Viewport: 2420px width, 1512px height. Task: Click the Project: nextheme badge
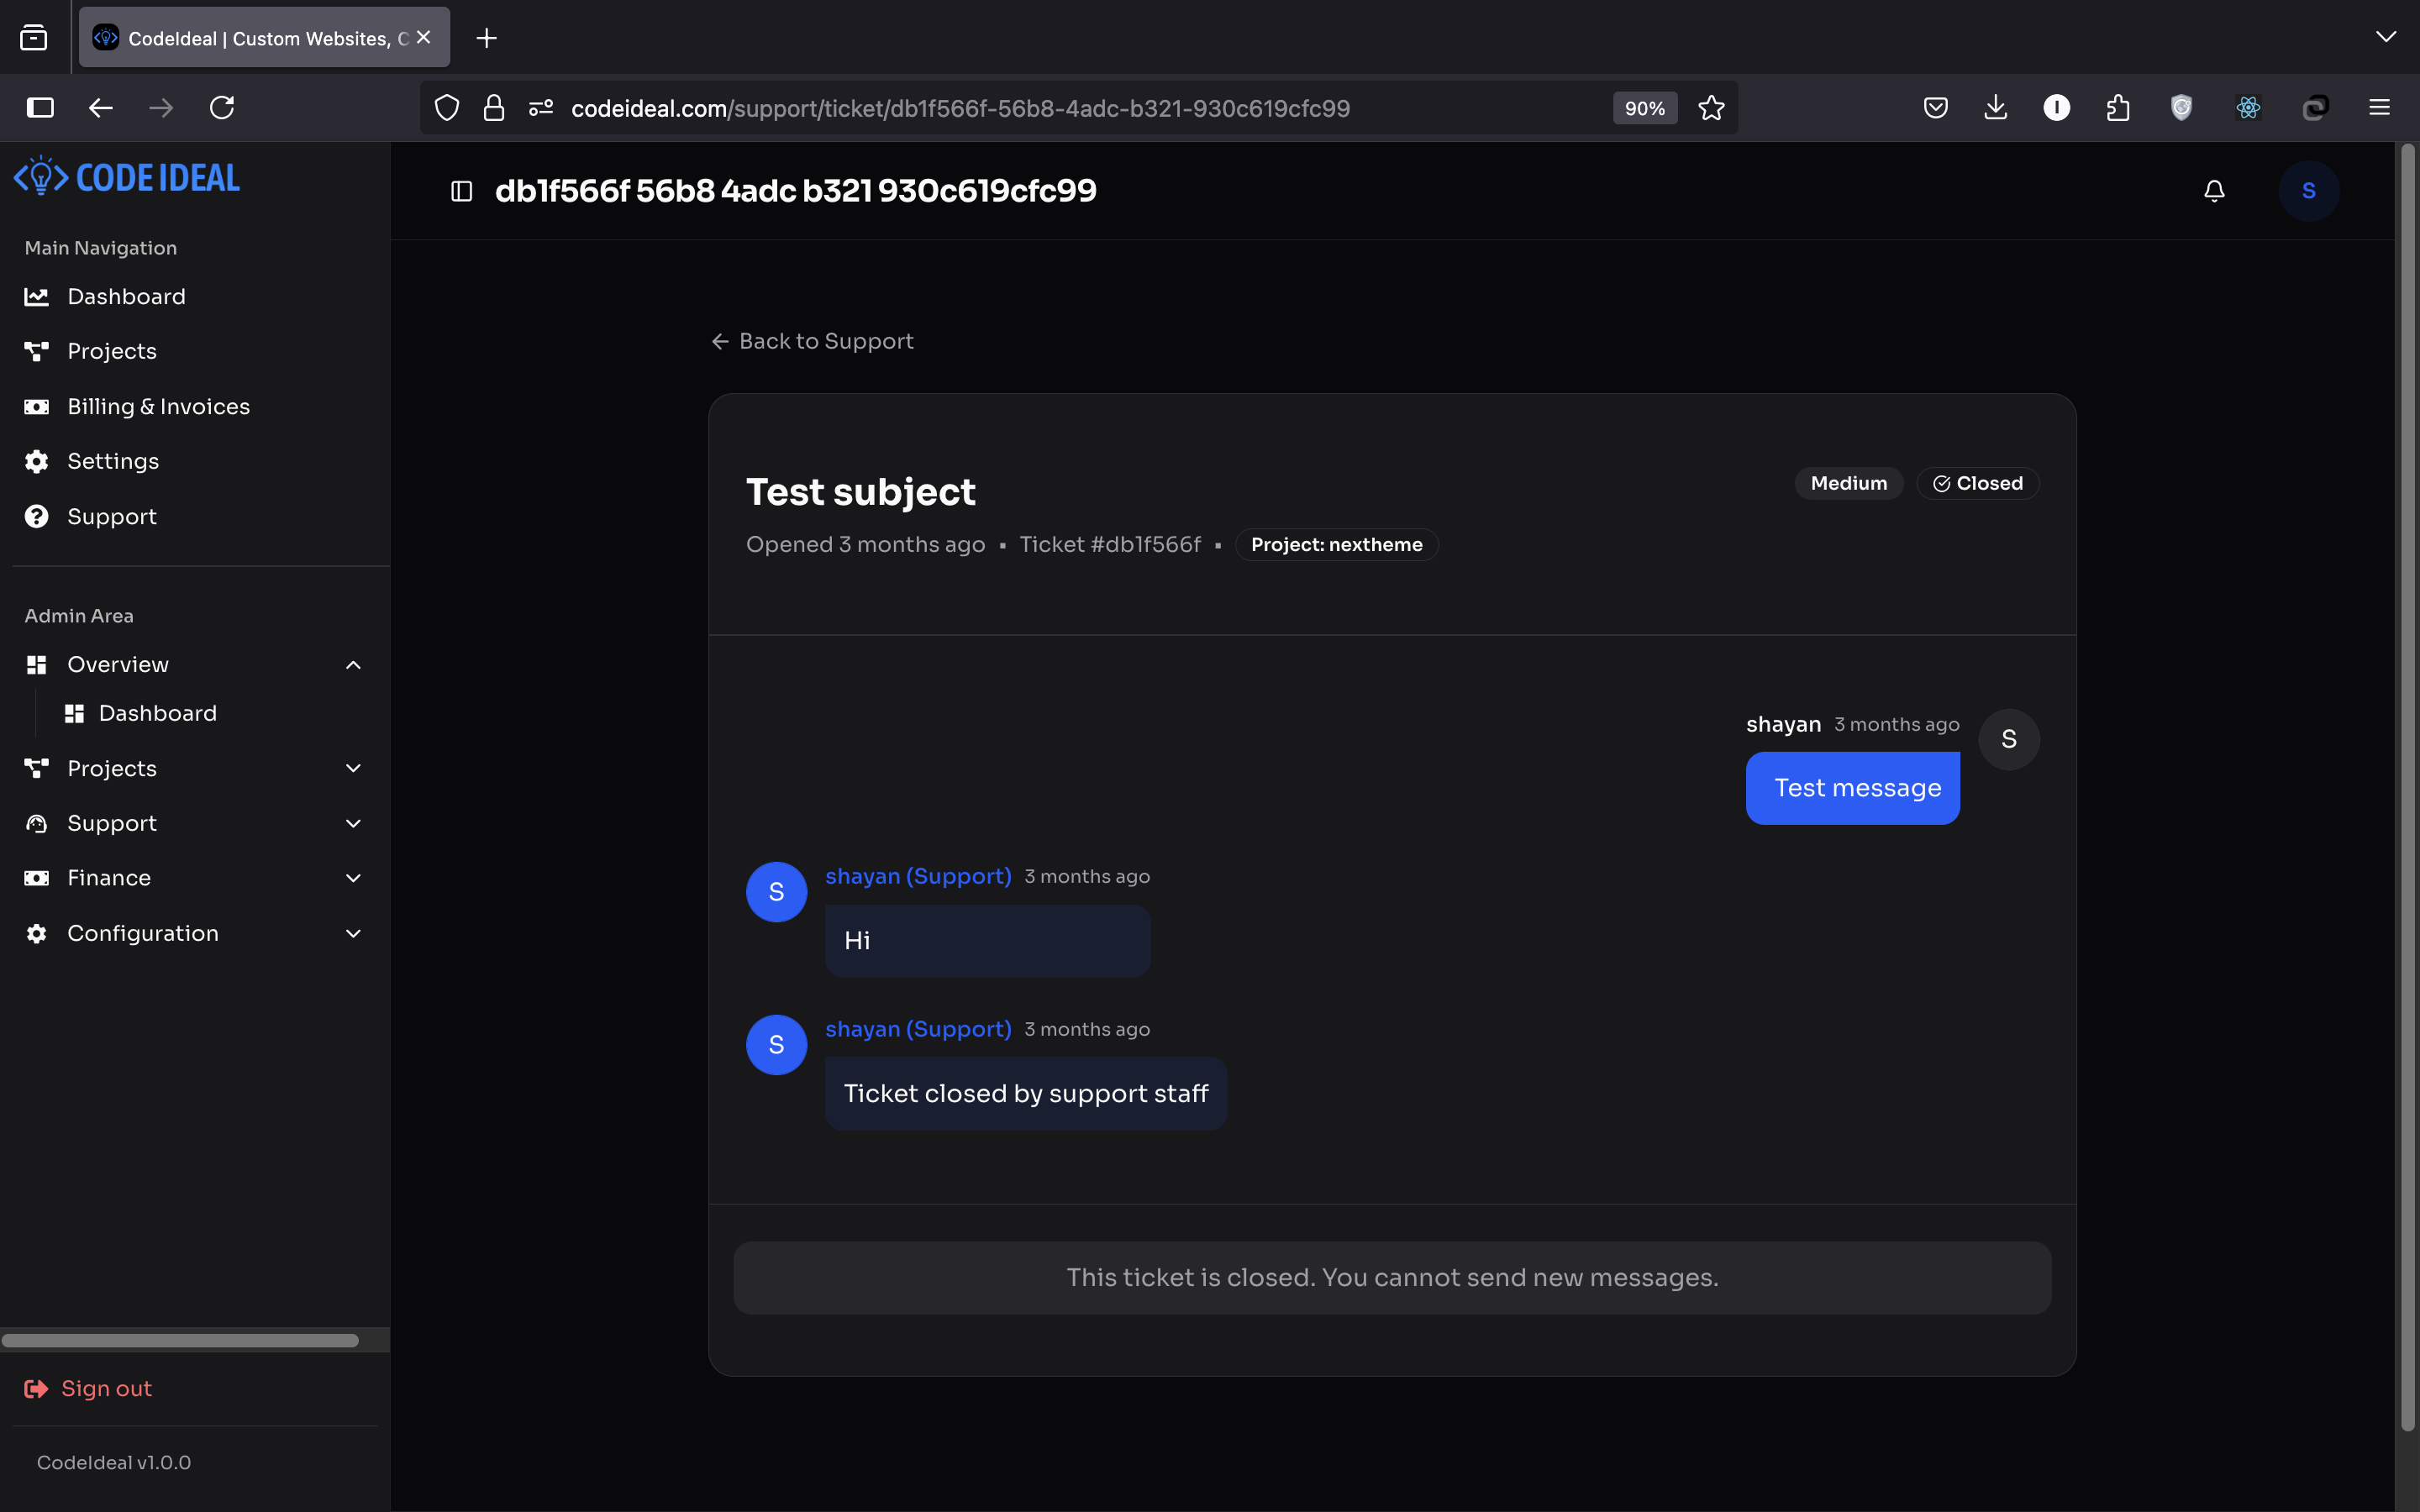[x=1336, y=545]
